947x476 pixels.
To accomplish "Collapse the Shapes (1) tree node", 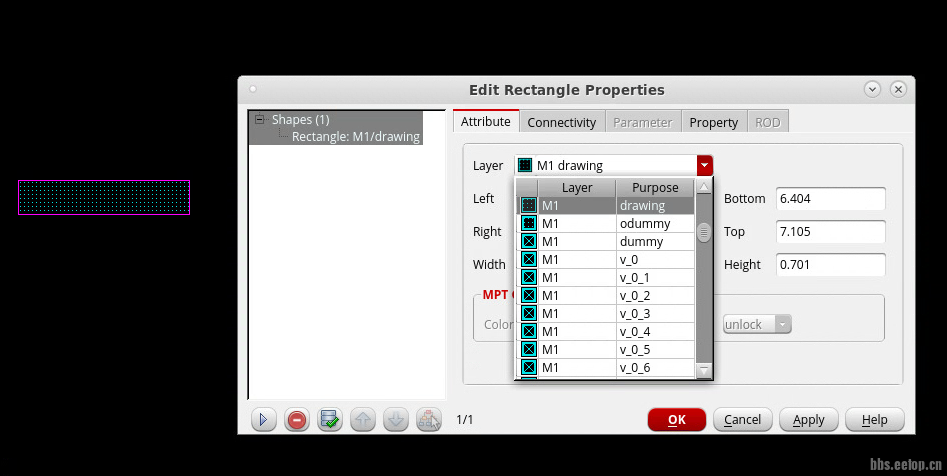I will 260,119.
